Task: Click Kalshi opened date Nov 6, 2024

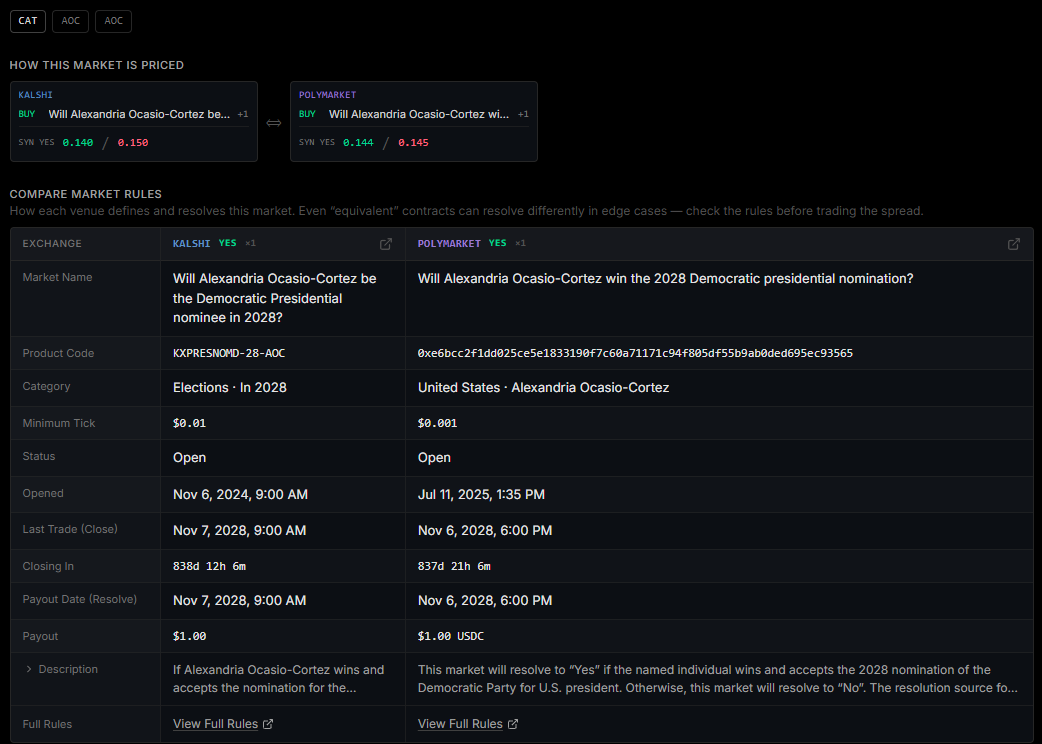Action: [x=240, y=494]
